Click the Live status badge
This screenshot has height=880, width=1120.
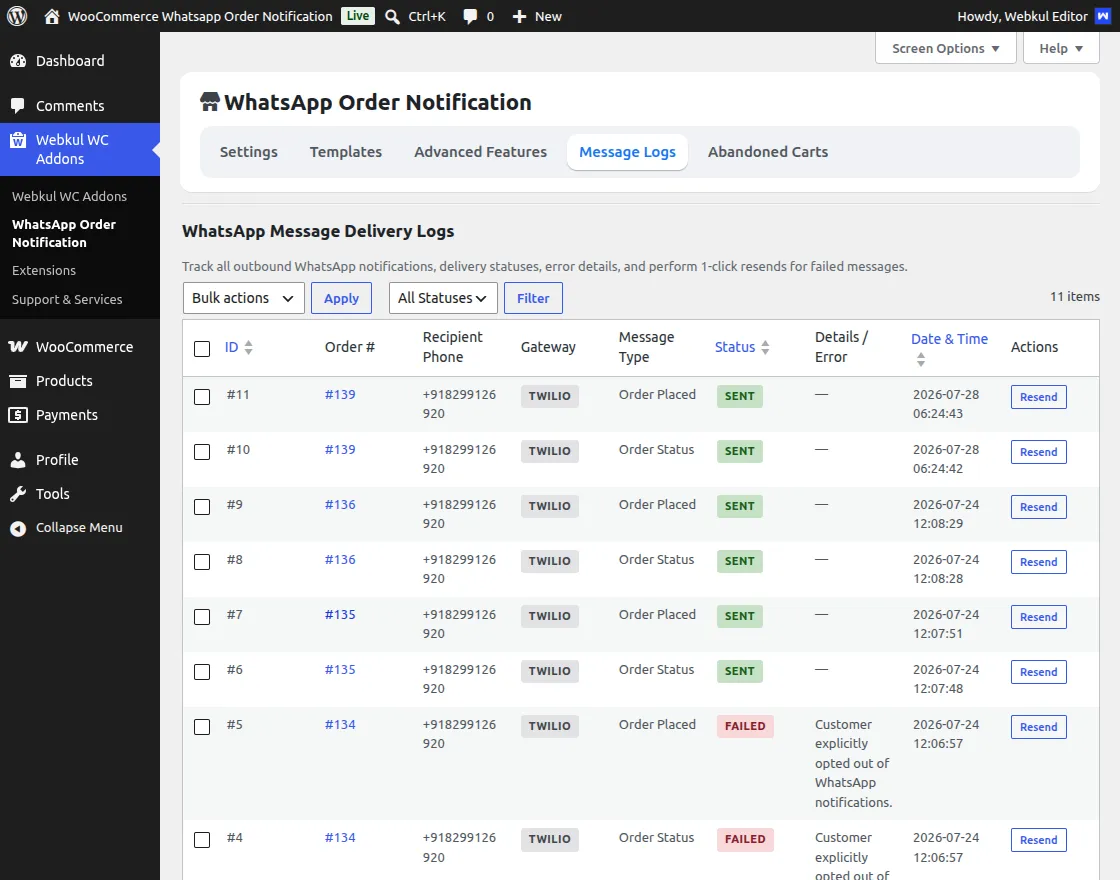(x=358, y=16)
